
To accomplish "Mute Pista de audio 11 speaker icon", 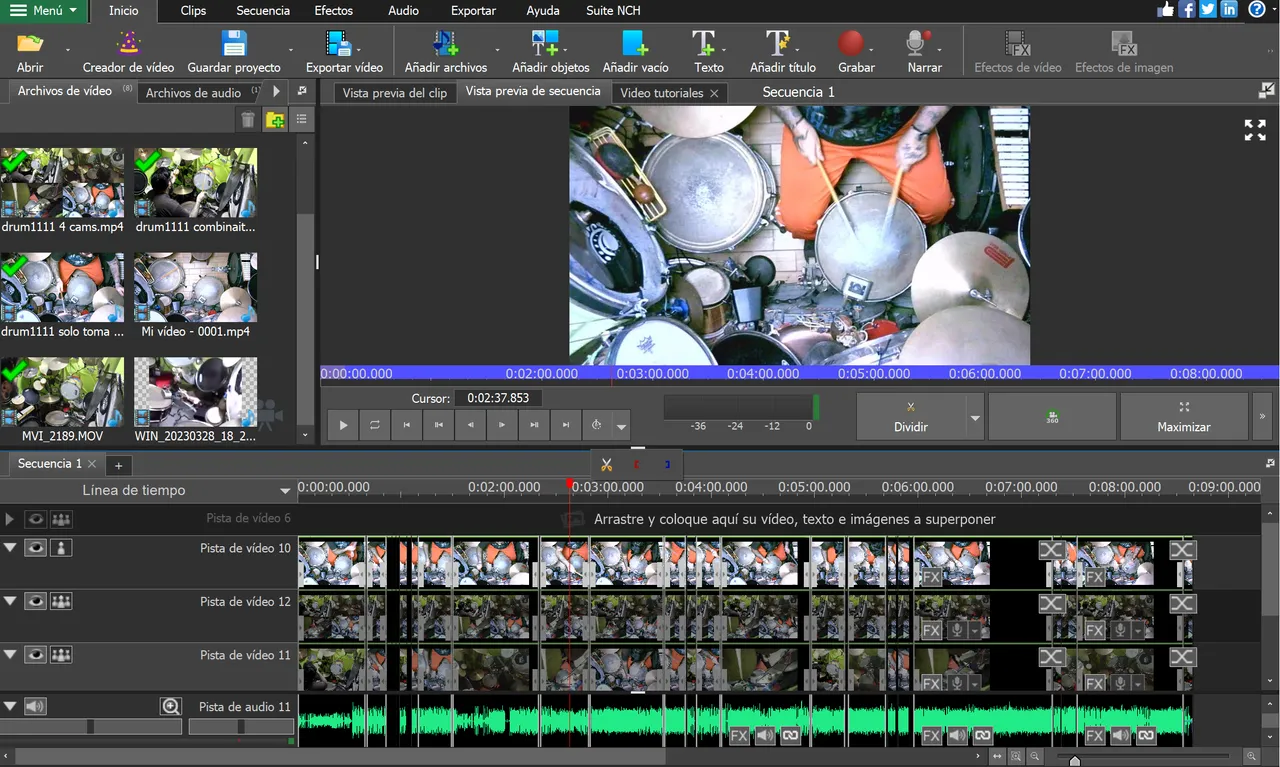I will [36, 706].
